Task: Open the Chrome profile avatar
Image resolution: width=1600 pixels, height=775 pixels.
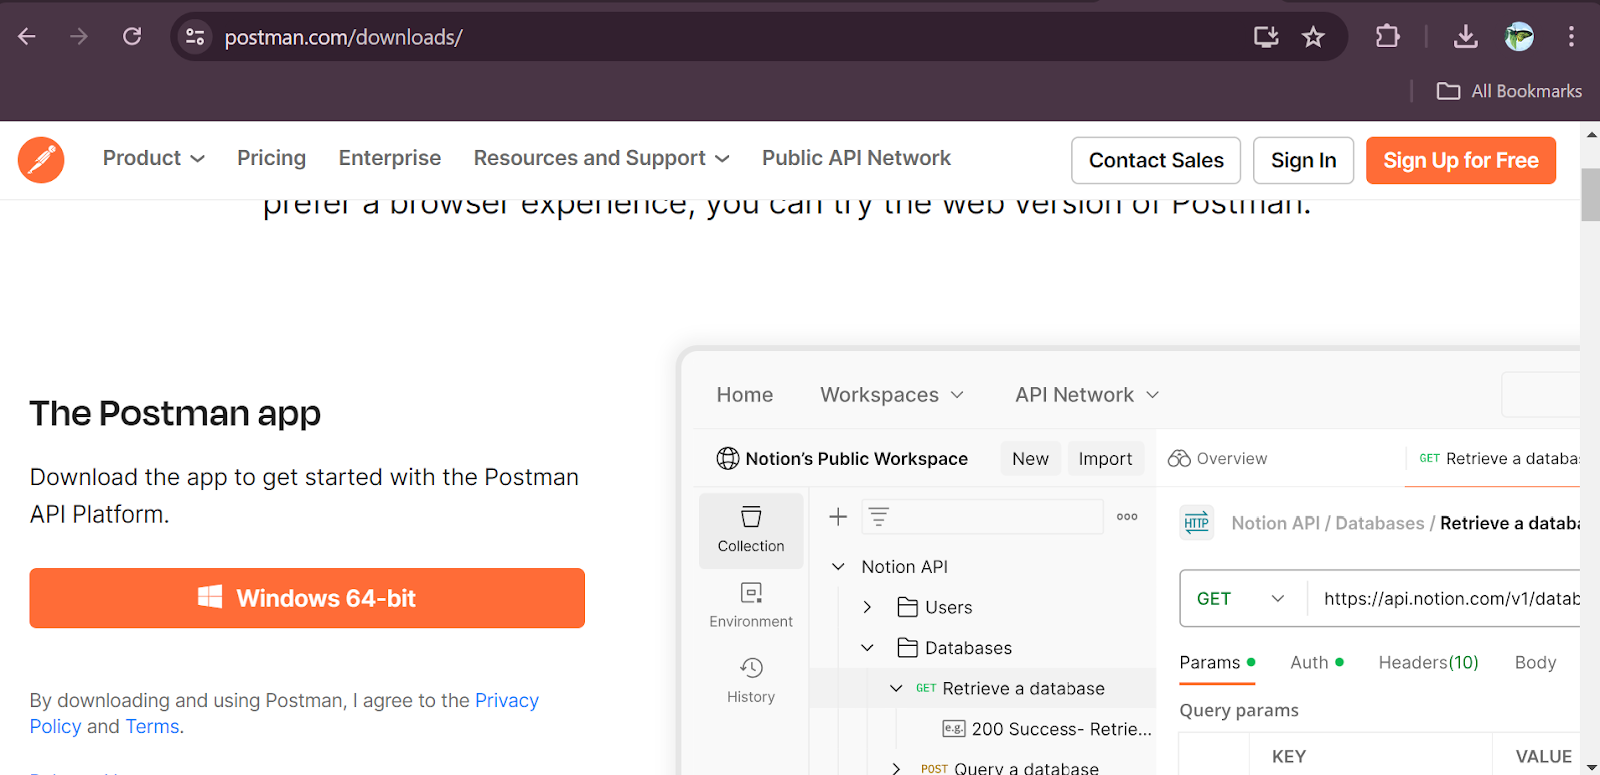Action: pyautogui.click(x=1519, y=37)
